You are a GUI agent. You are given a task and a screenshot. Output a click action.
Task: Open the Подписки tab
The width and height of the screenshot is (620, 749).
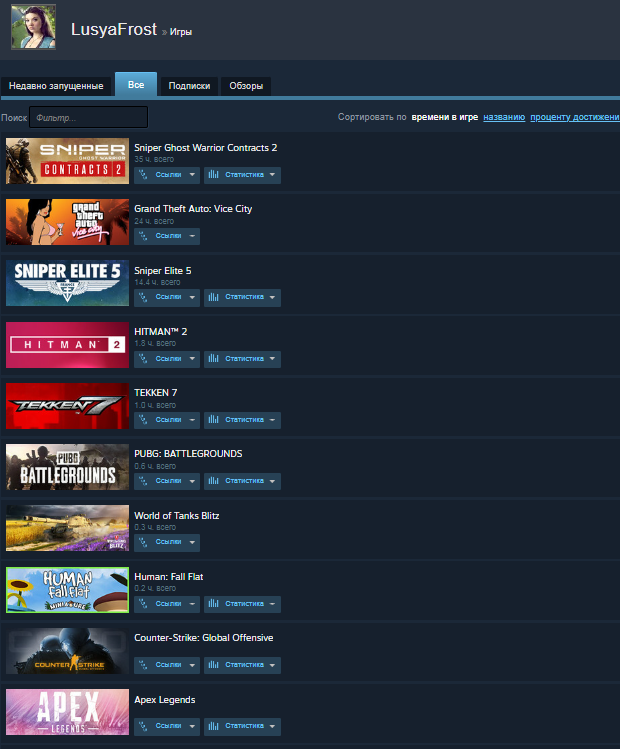click(189, 86)
